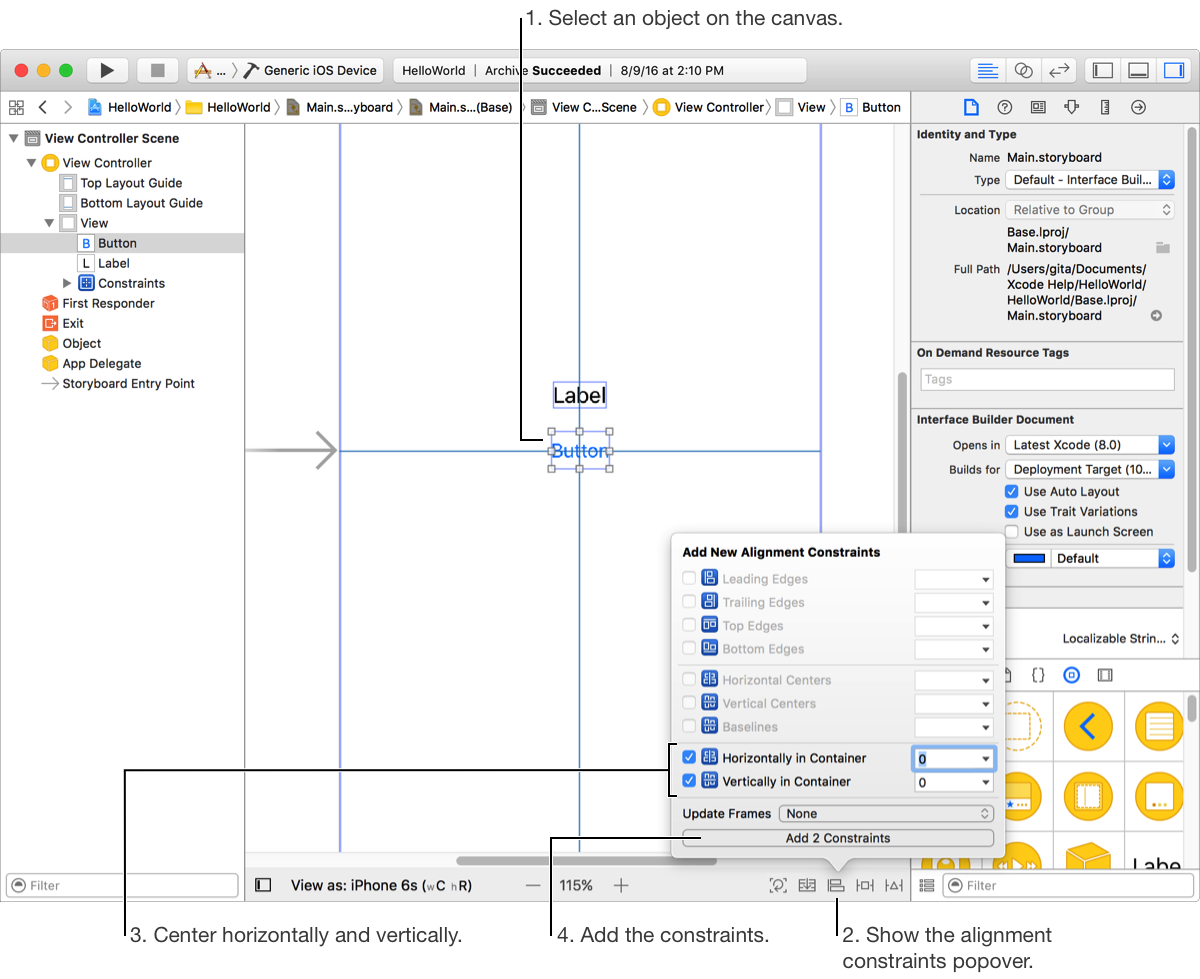The image size is (1200, 979).
Task: Open the Opens in Xcode version dropdown
Action: [1089, 445]
